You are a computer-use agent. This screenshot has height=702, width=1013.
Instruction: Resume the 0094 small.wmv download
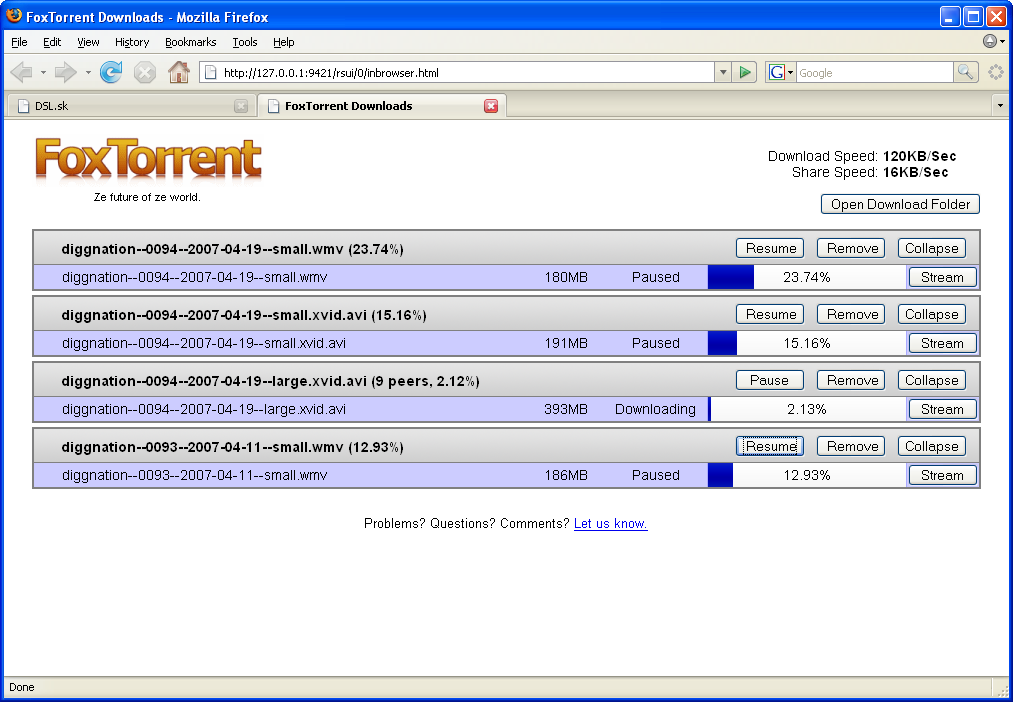pyautogui.click(x=770, y=248)
